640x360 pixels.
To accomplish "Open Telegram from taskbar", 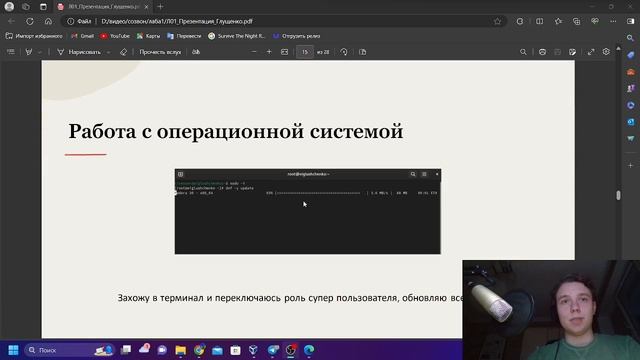I will tap(273, 350).
